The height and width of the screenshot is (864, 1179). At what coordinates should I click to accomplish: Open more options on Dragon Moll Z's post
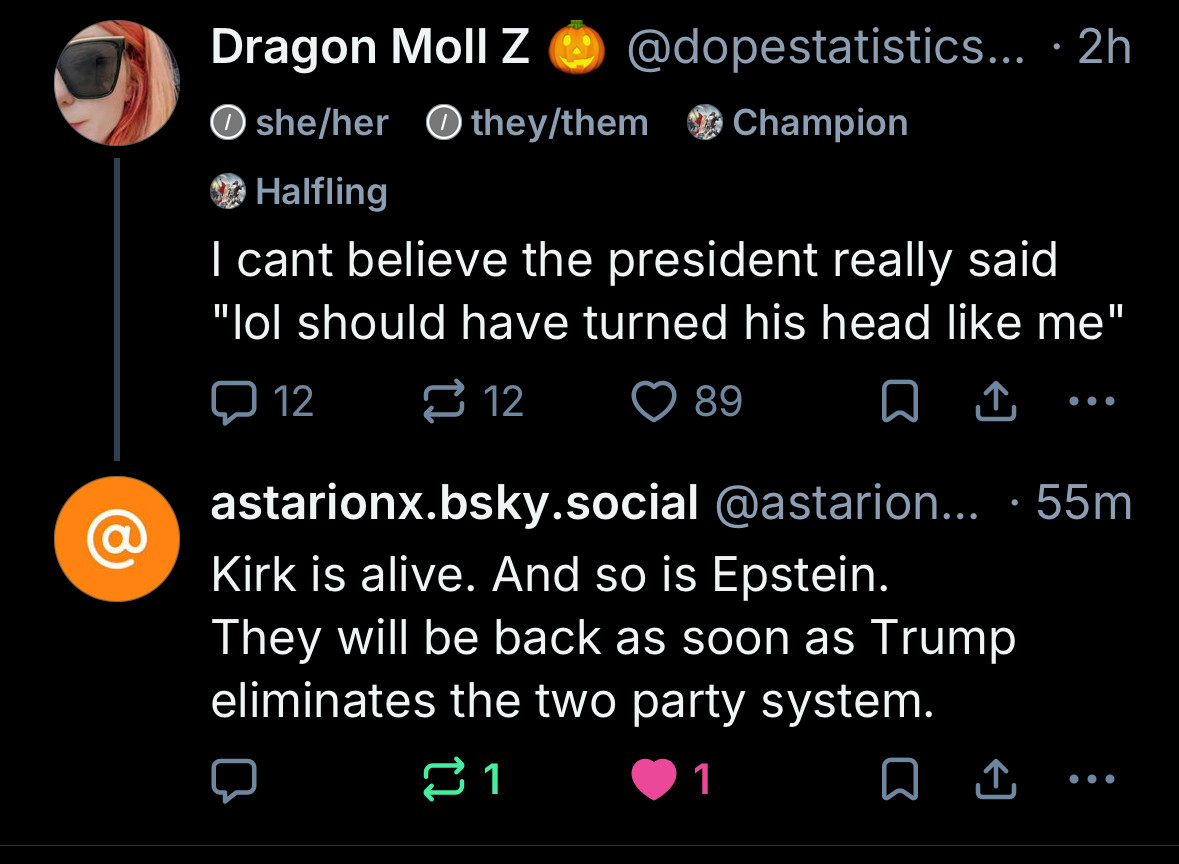click(x=1089, y=402)
